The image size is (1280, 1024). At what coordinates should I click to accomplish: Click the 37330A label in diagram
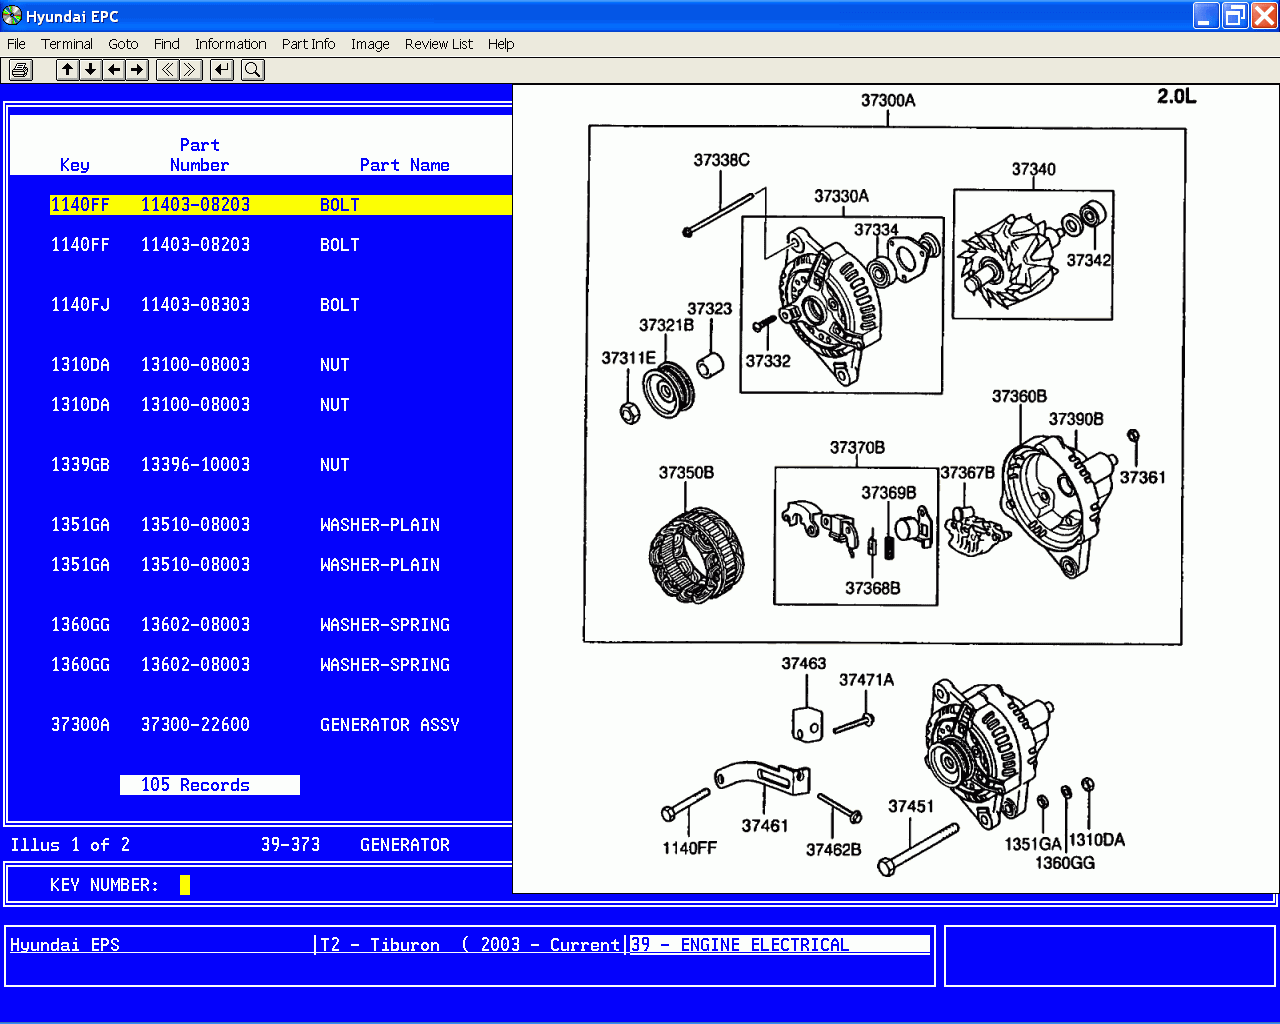[841, 196]
